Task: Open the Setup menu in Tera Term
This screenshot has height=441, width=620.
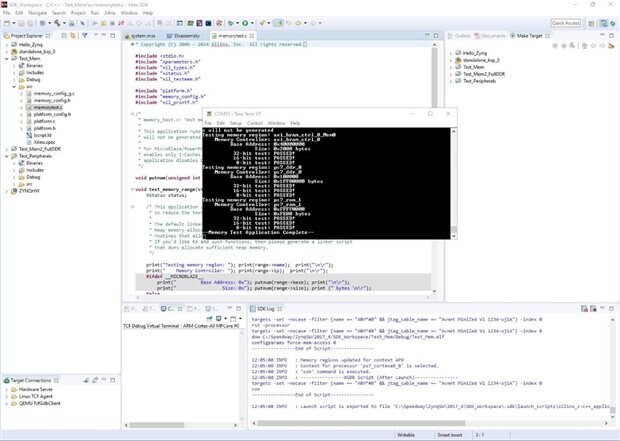Action: pos(238,123)
